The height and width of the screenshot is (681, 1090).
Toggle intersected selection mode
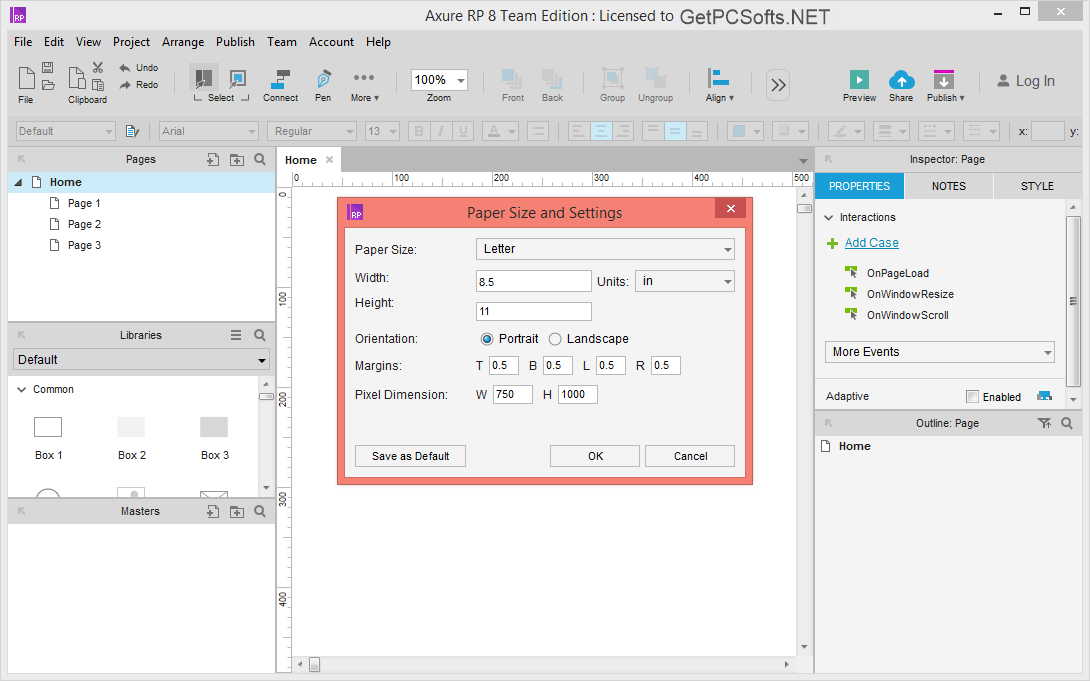(204, 78)
